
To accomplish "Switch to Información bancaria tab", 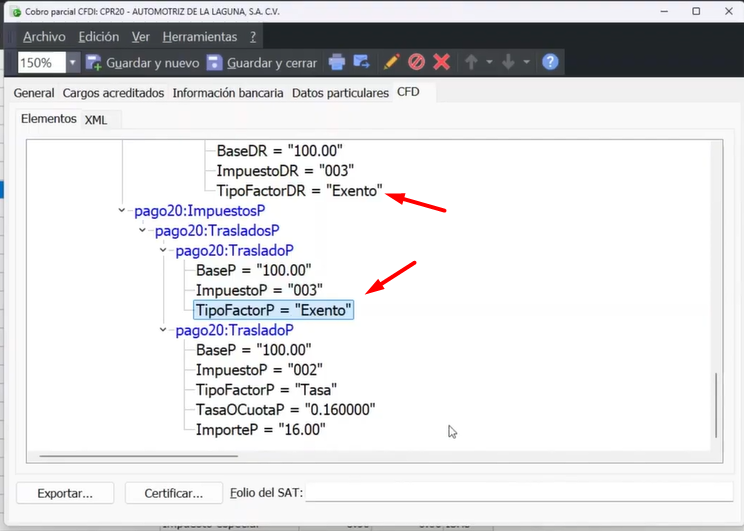I will click(228, 92).
